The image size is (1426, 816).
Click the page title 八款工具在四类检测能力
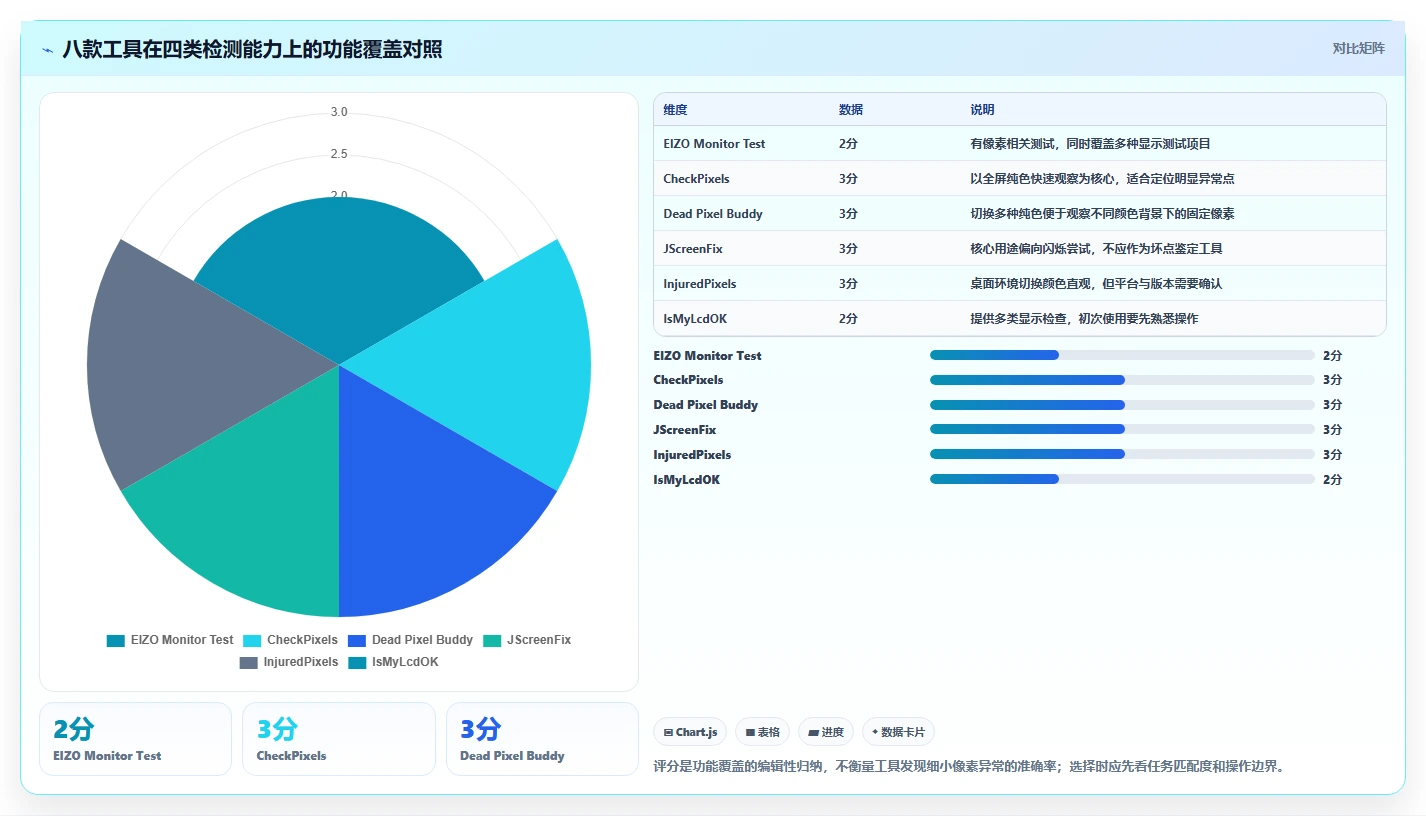(252, 49)
